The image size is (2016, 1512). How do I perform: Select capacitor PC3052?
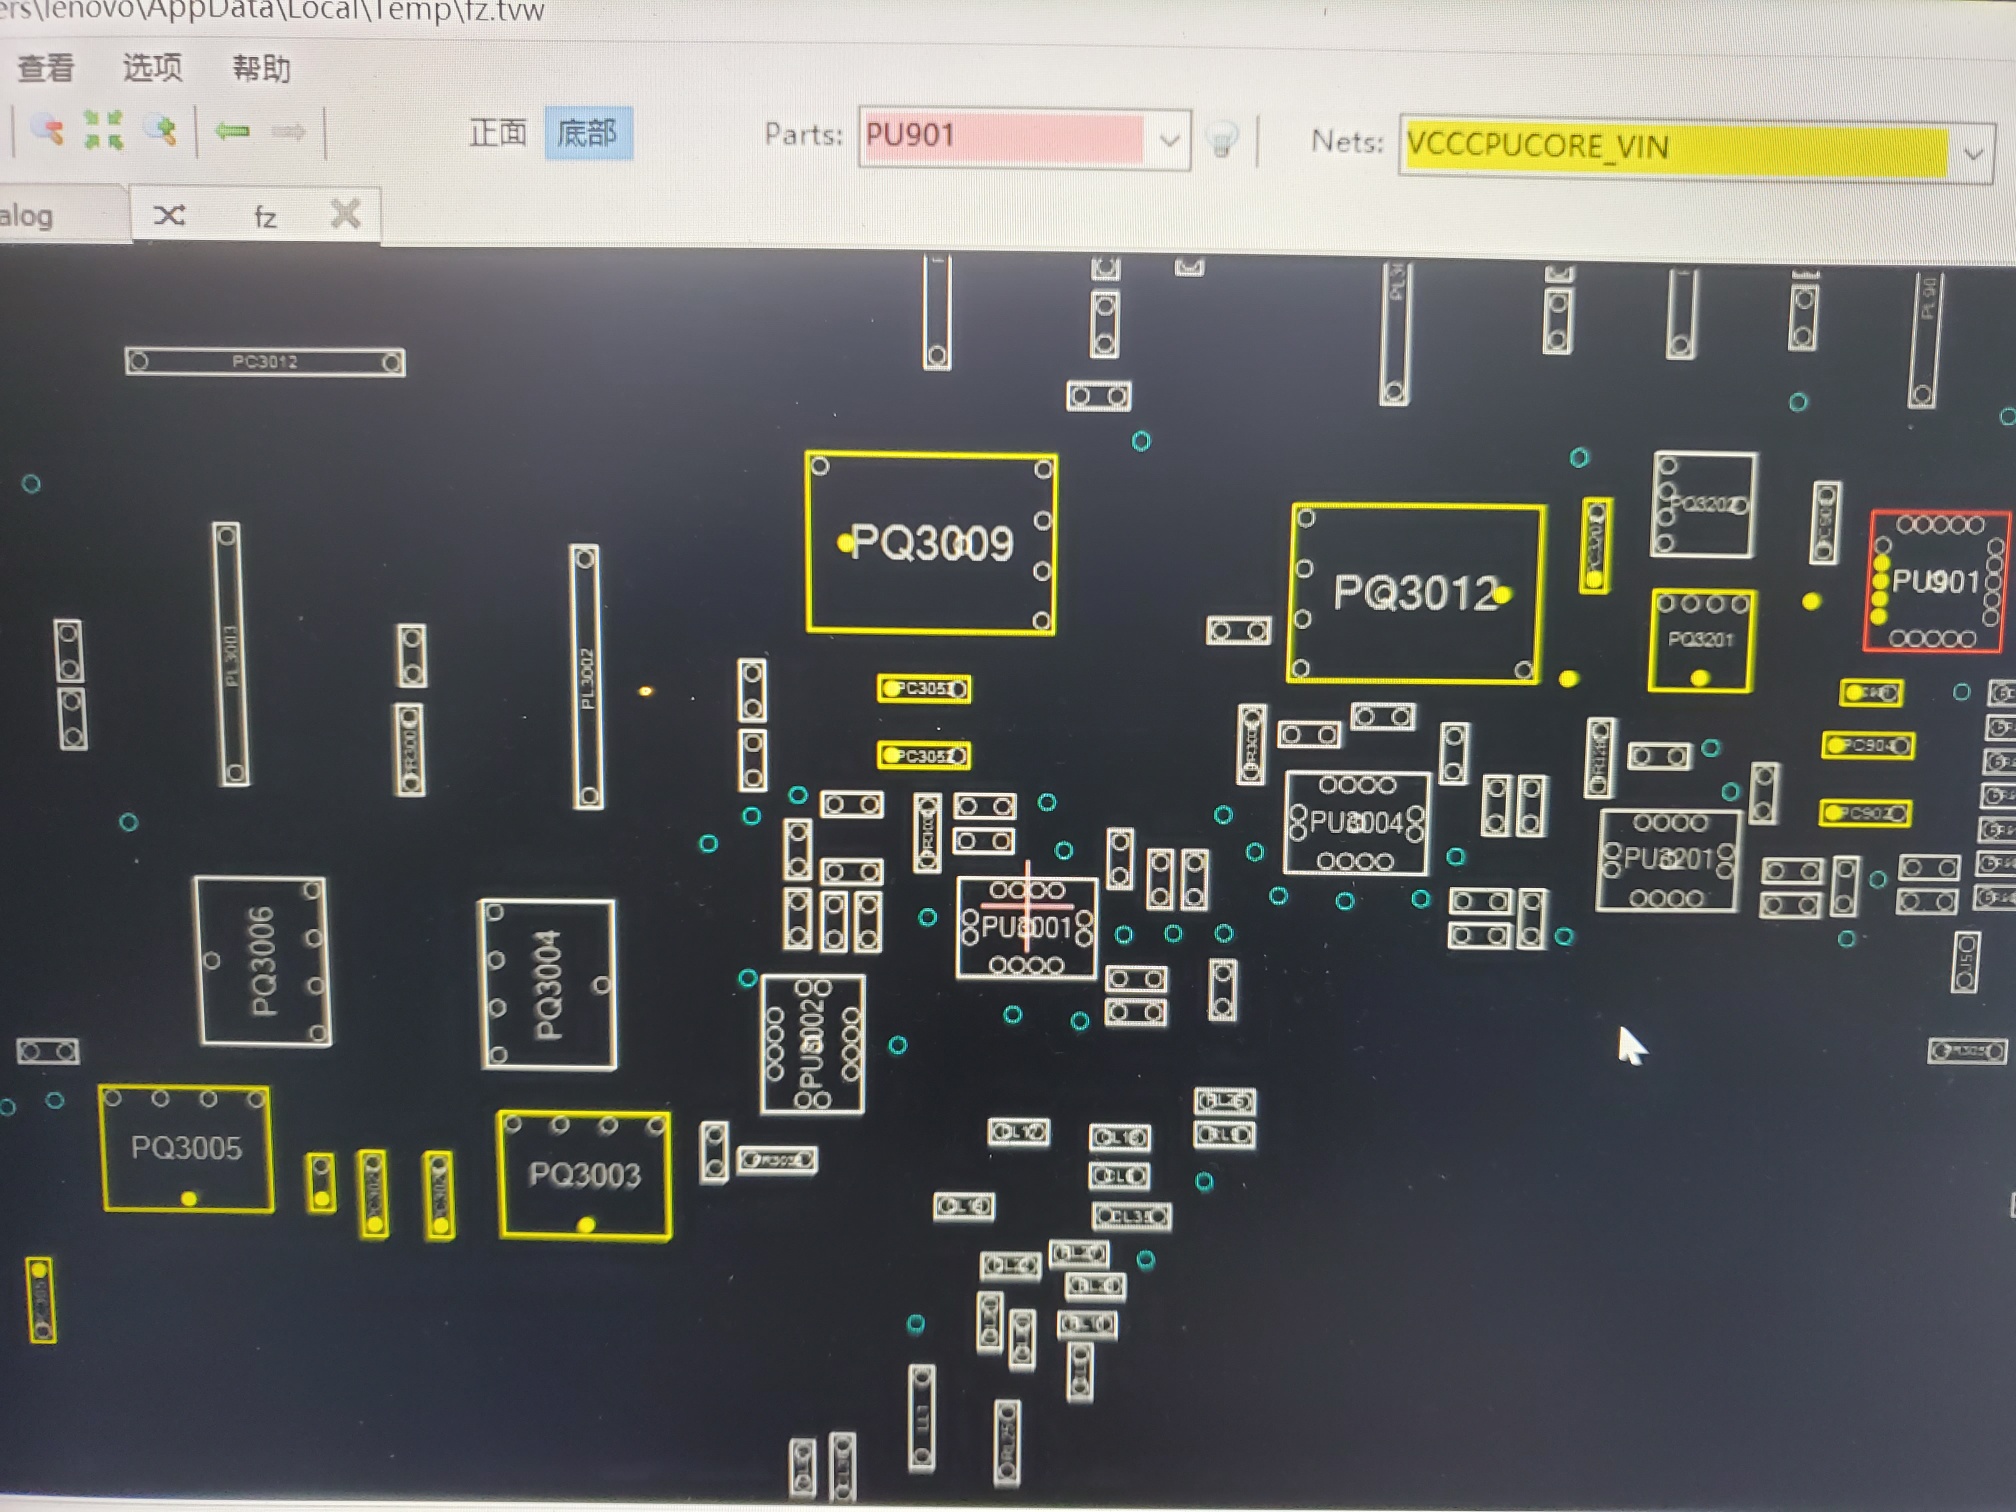924,756
